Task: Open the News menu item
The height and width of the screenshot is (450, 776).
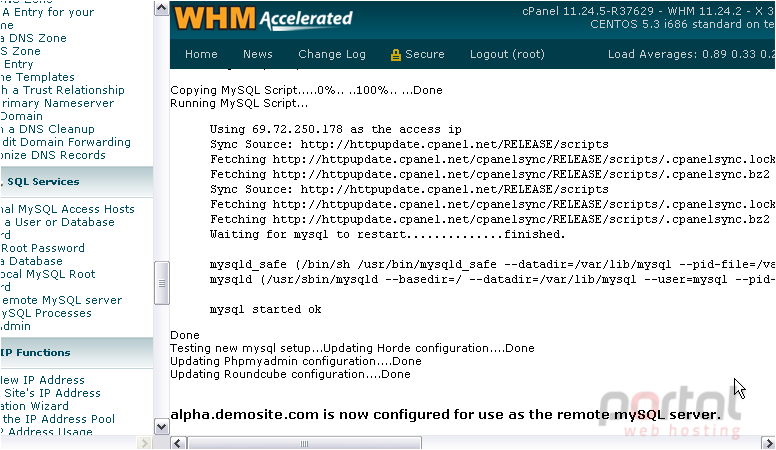Action: click(x=257, y=54)
